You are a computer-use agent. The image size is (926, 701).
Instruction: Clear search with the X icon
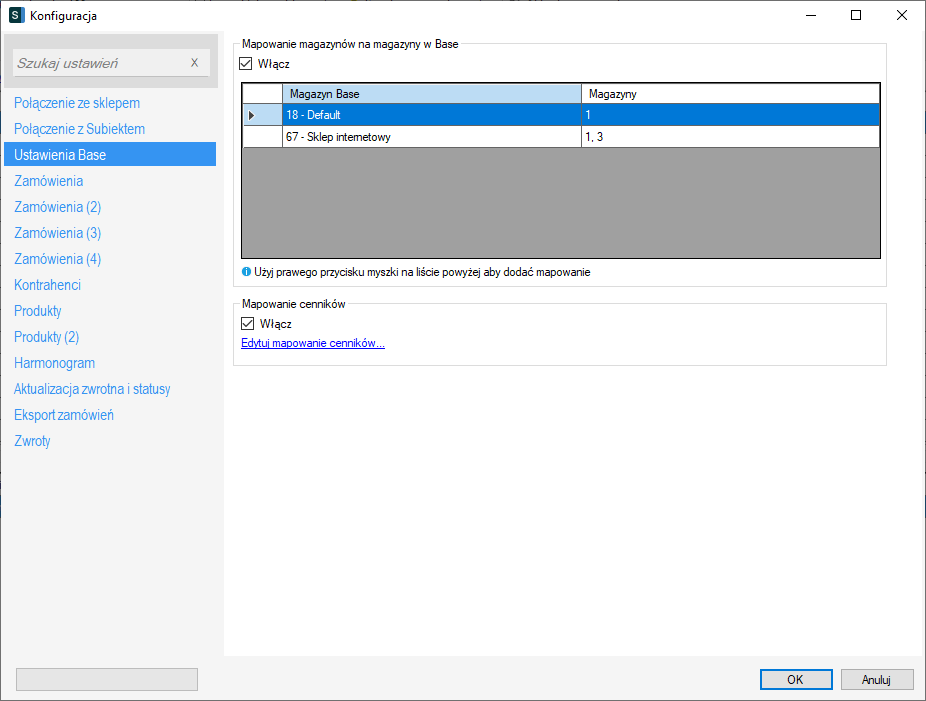(x=194, y=63)
